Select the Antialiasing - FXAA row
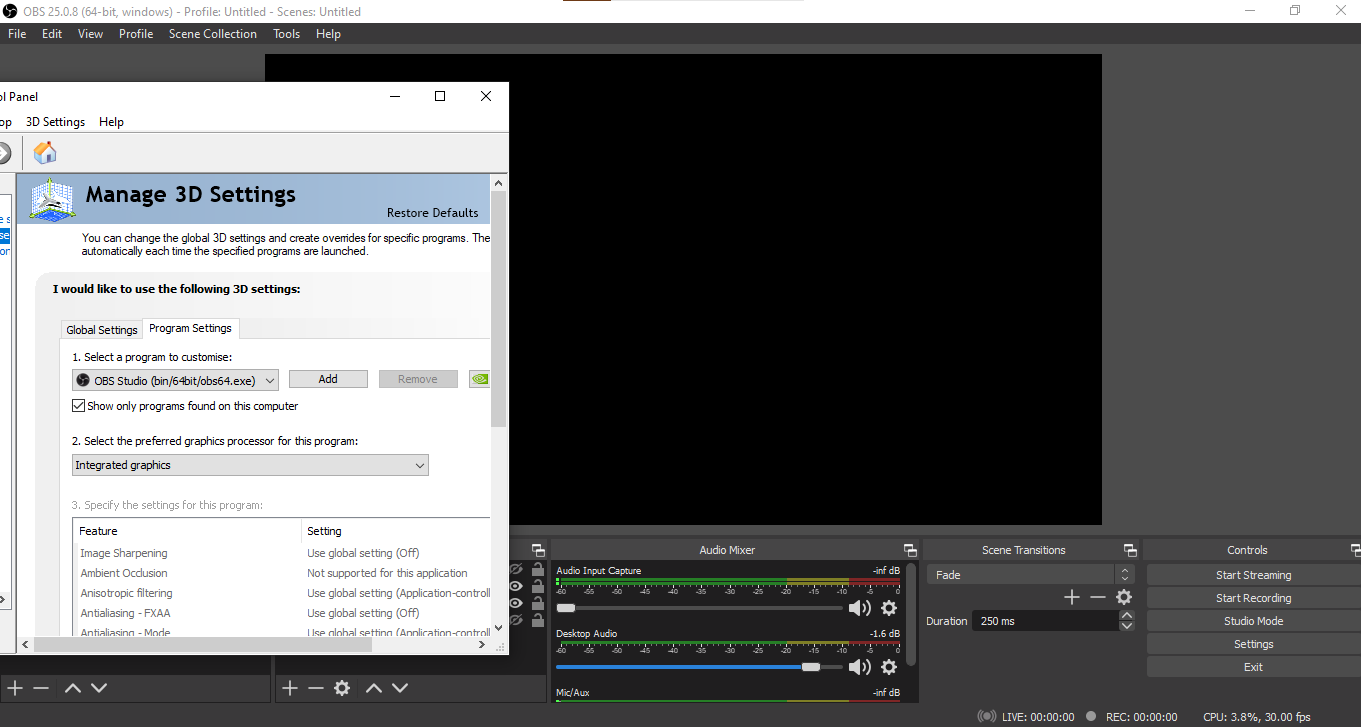The image size is (1361, 727). click(x=282, y=613)
